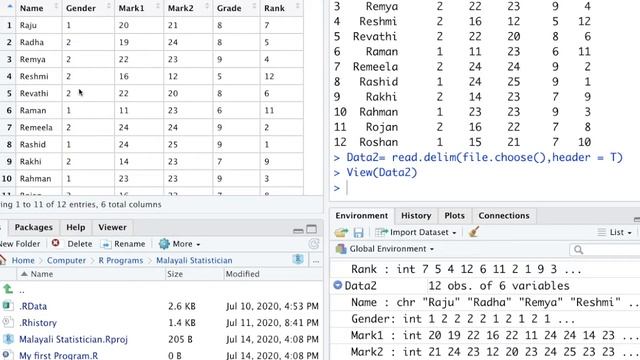Image resolution: width=640 pixels, height=360 pixels.
Task: Open the .Rhistory file
Action: click(x=38, y=323)
